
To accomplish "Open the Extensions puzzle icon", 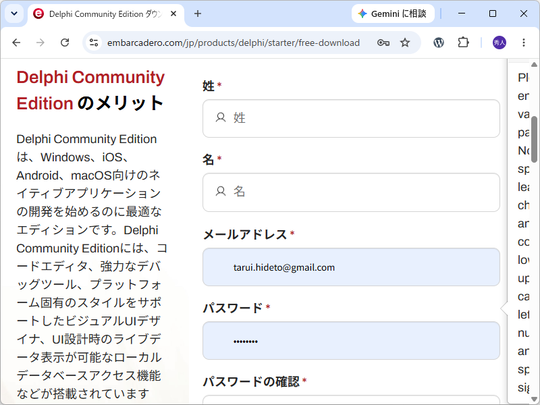I will tap(463, 43).
